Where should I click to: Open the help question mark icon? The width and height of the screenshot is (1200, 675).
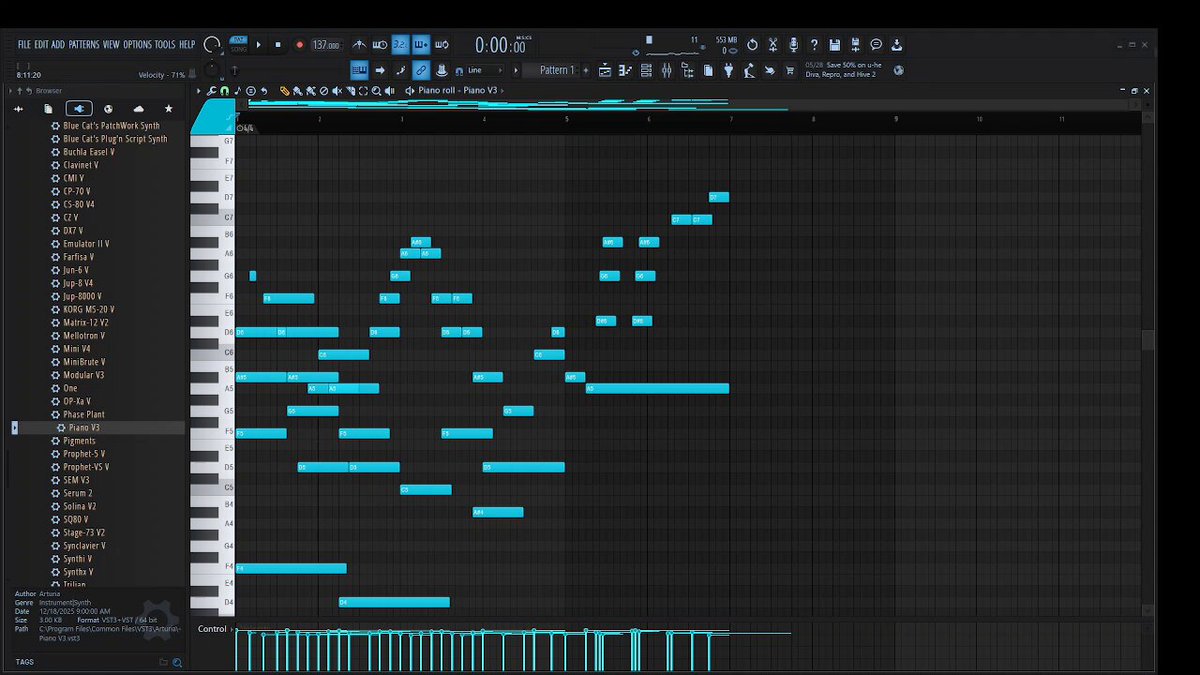coord(814,44)
